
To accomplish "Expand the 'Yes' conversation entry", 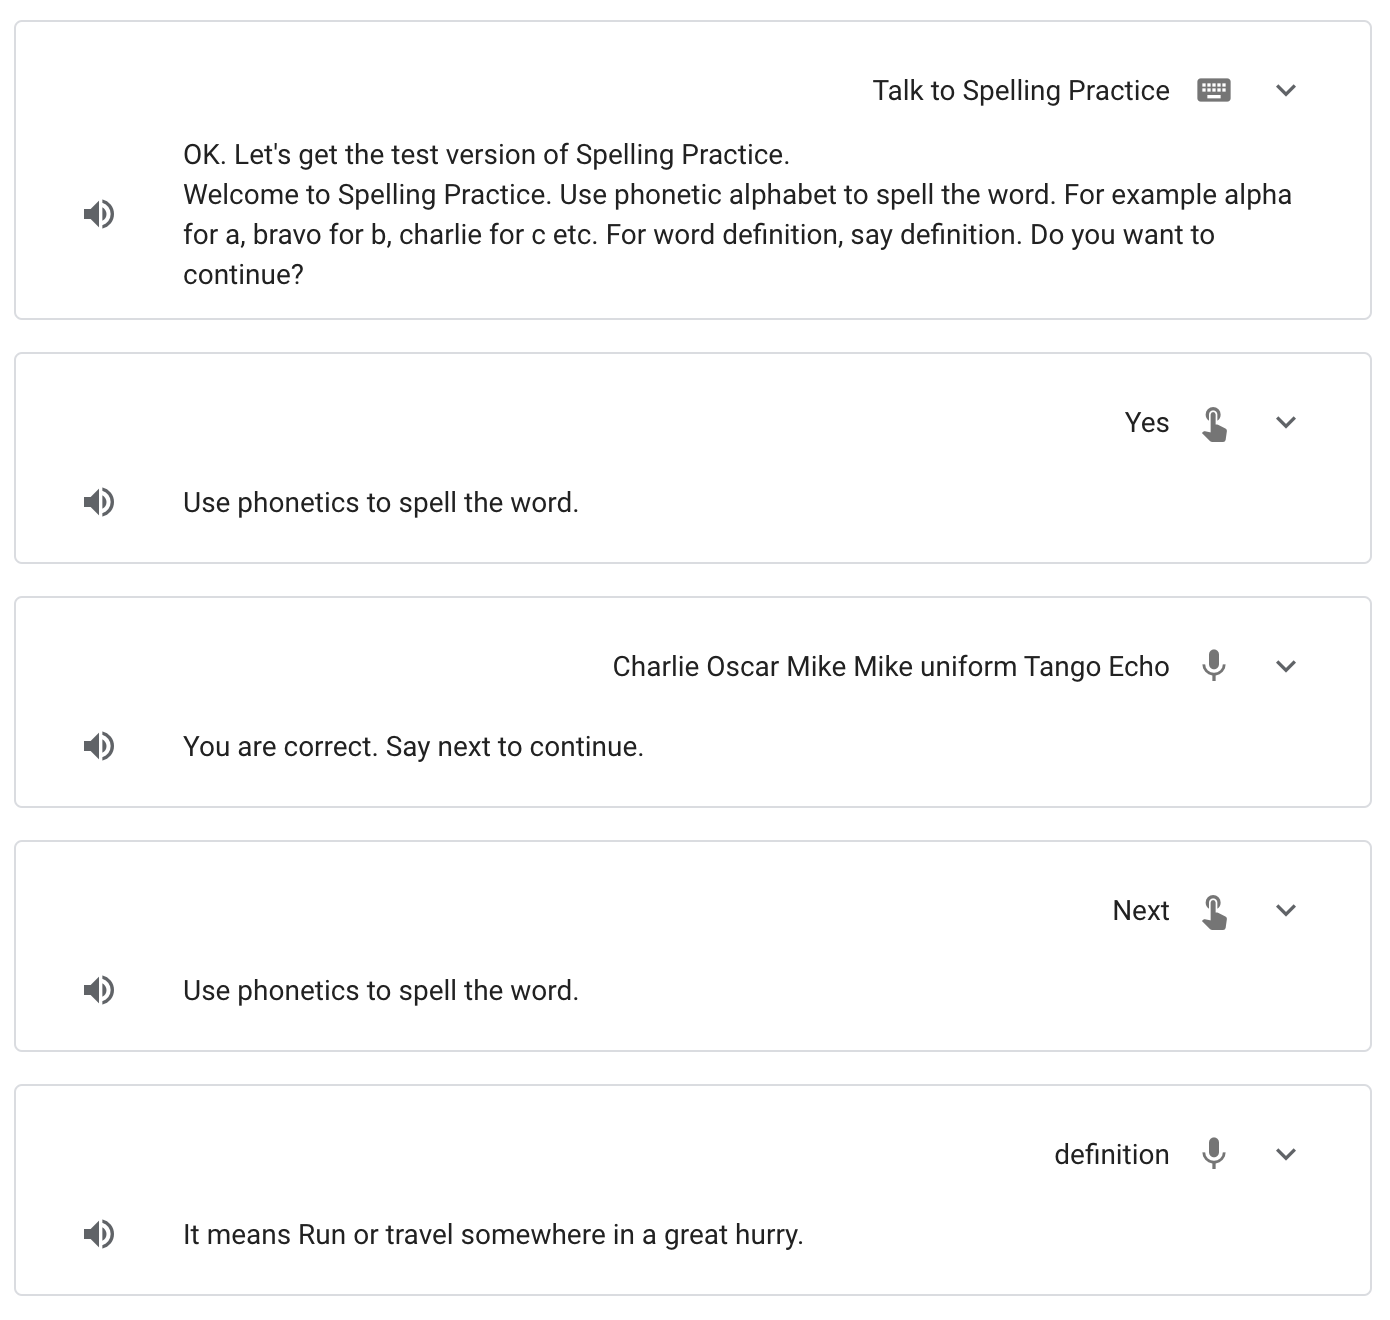I will (x=1286, y=422).
